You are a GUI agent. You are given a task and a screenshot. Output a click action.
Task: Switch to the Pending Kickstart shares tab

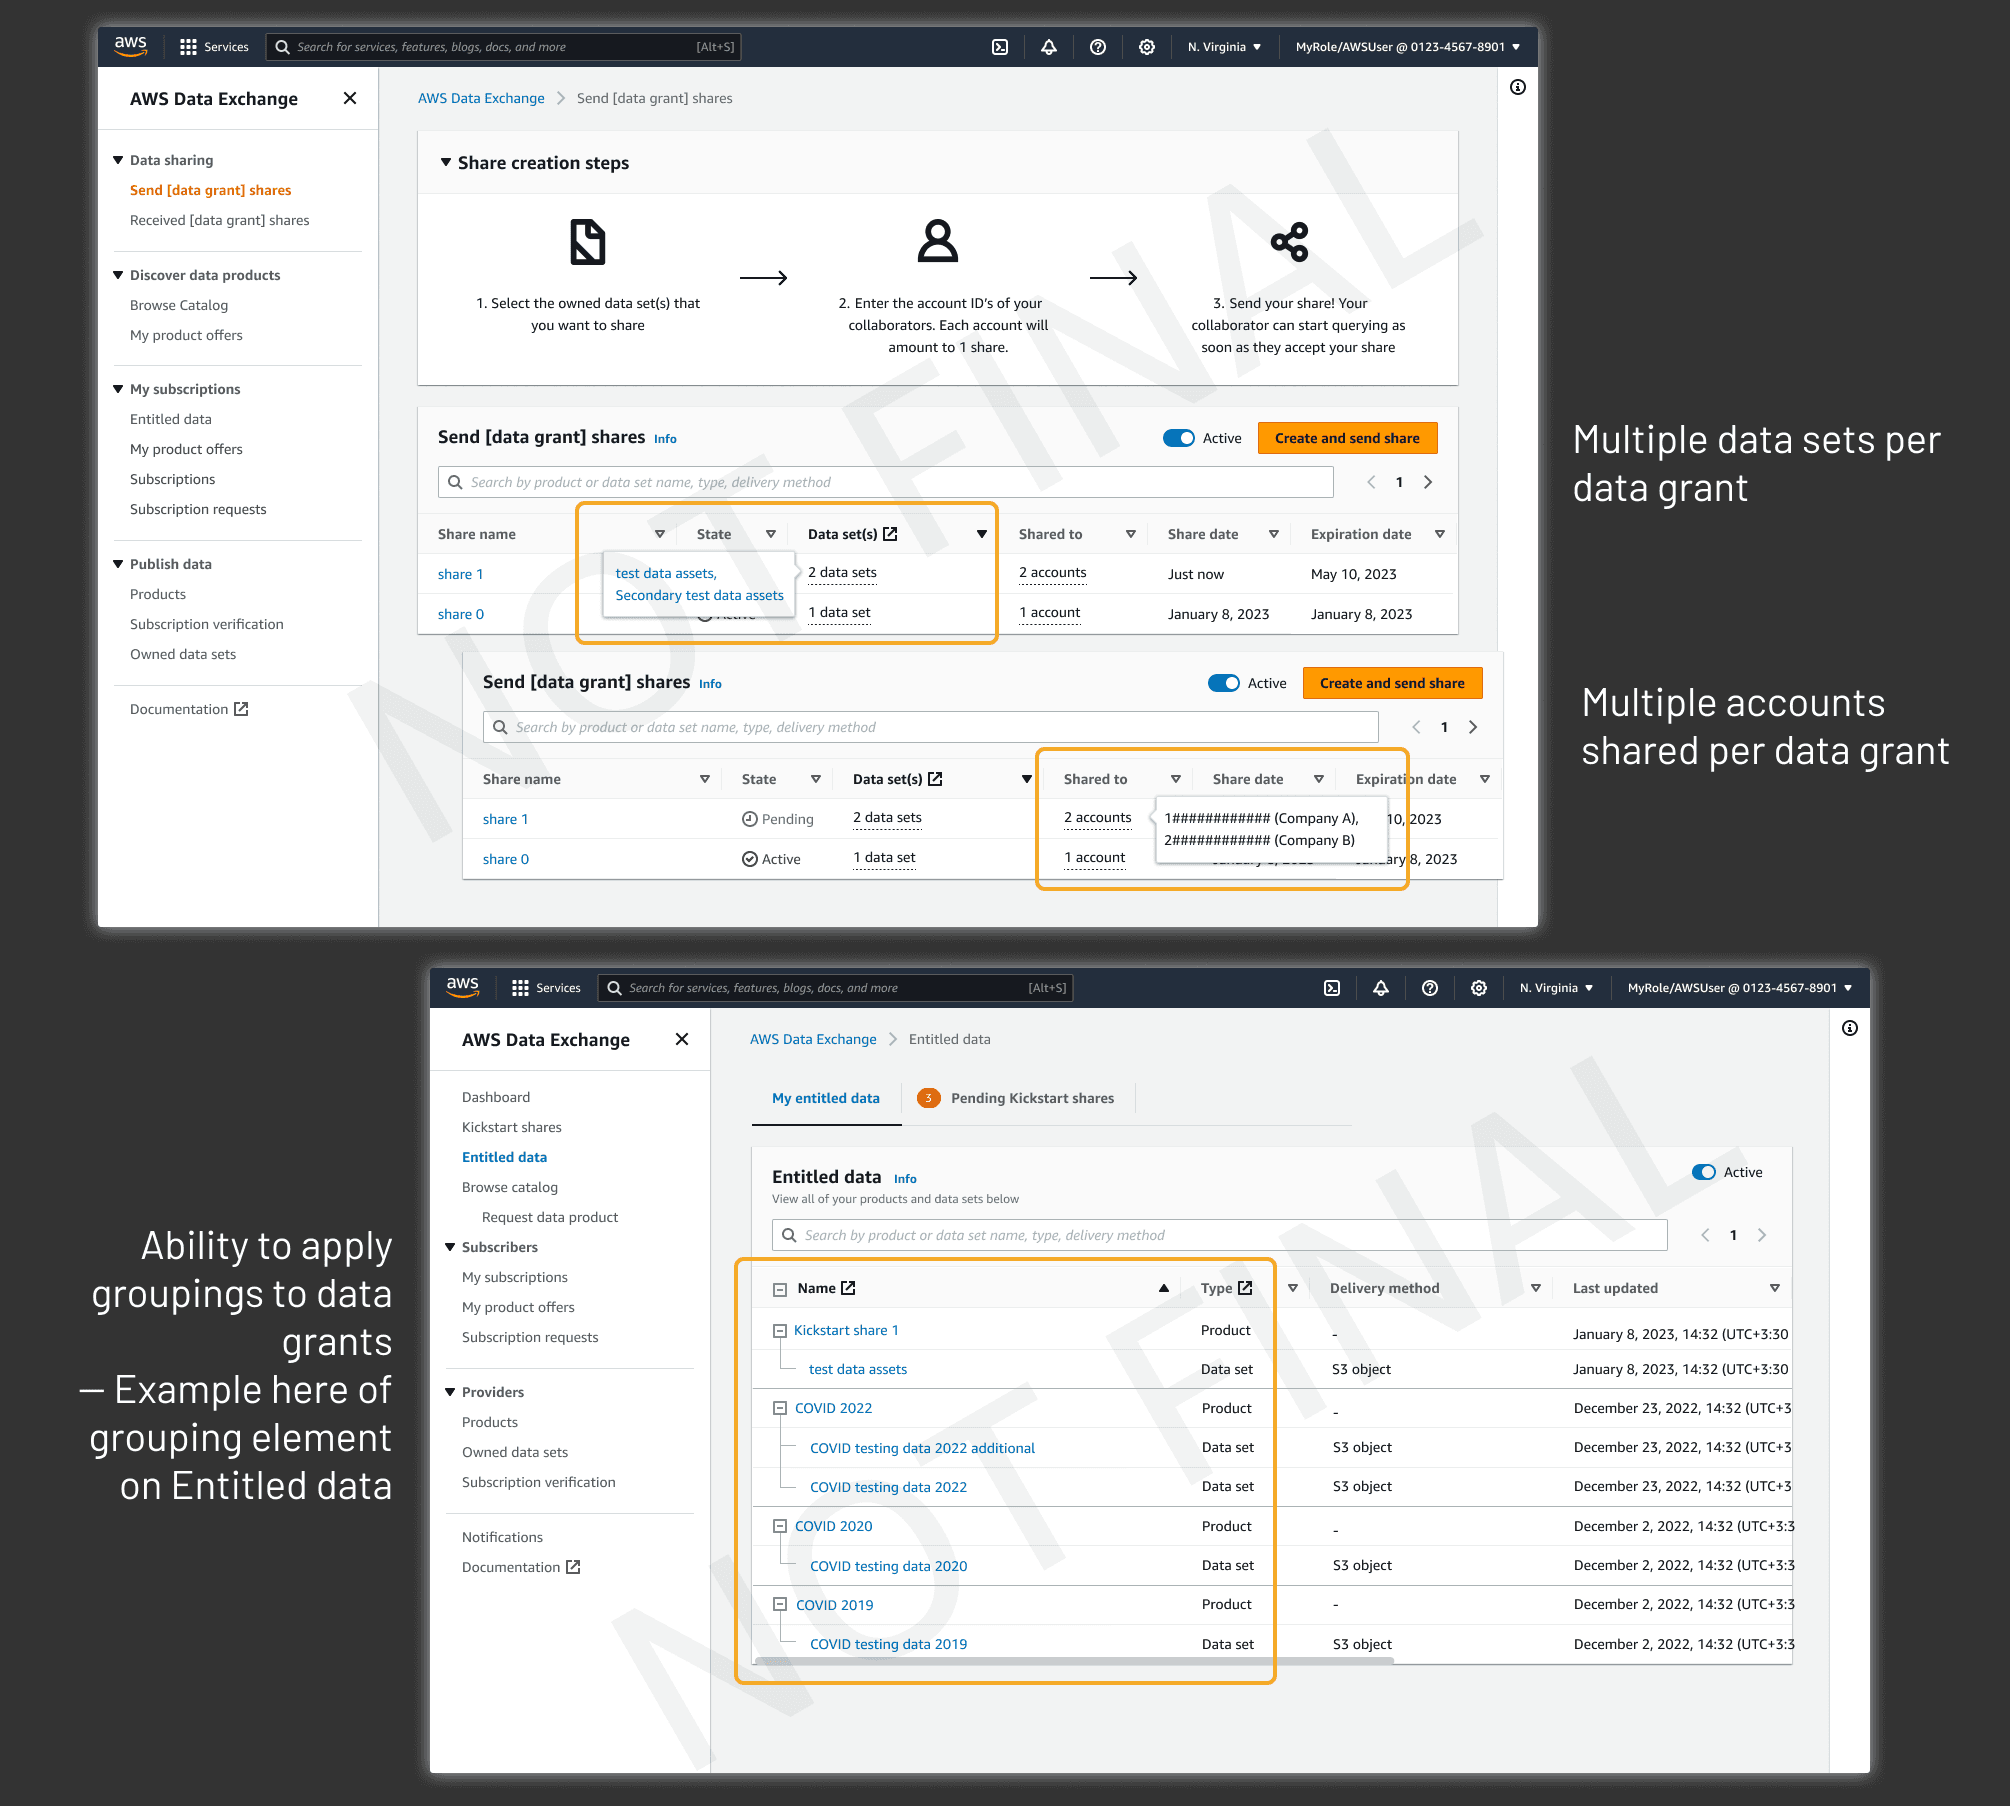1032,1098
